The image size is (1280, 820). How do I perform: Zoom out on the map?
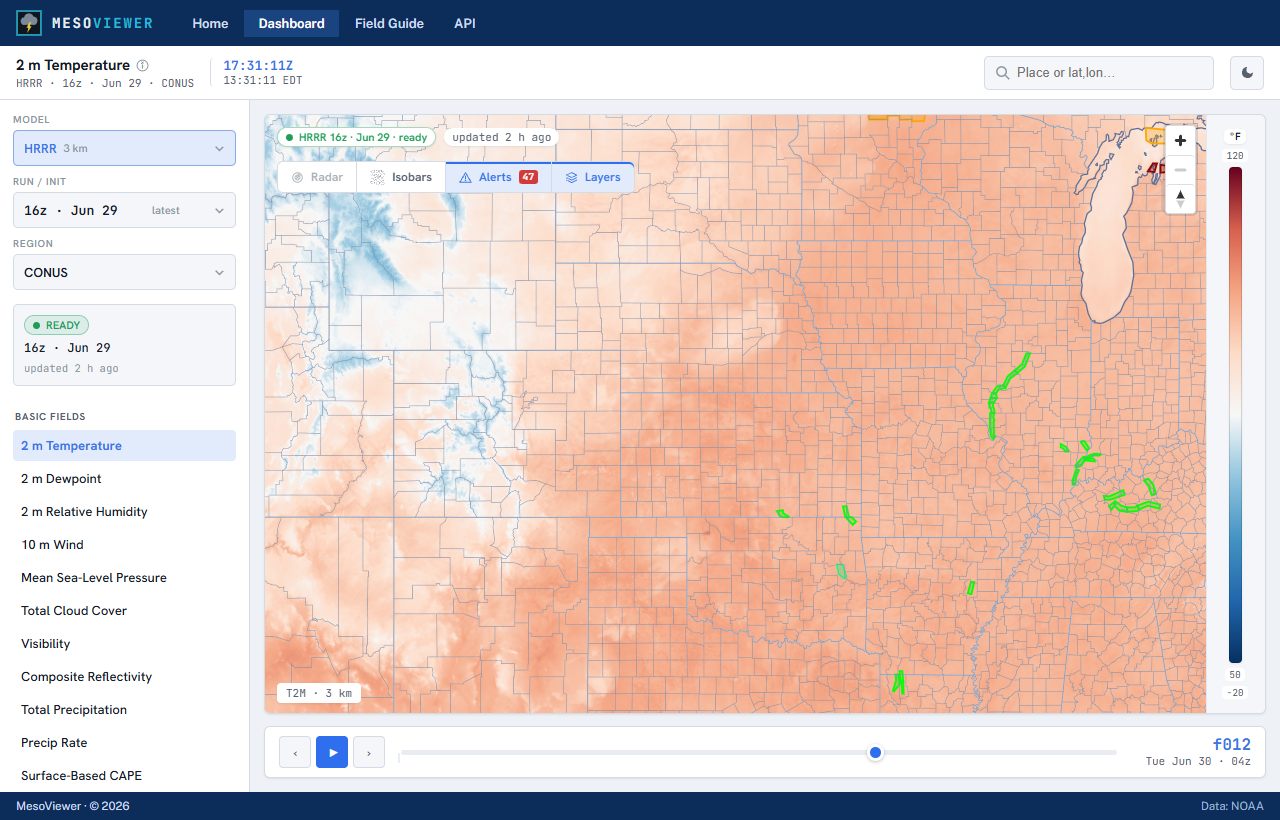[1180, 169]
